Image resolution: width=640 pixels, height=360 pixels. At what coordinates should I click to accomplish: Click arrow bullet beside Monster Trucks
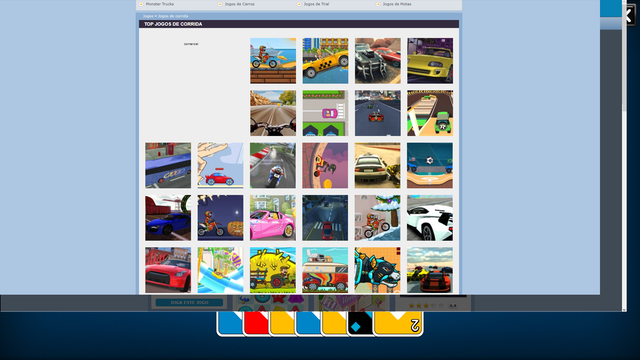[141, 4]
